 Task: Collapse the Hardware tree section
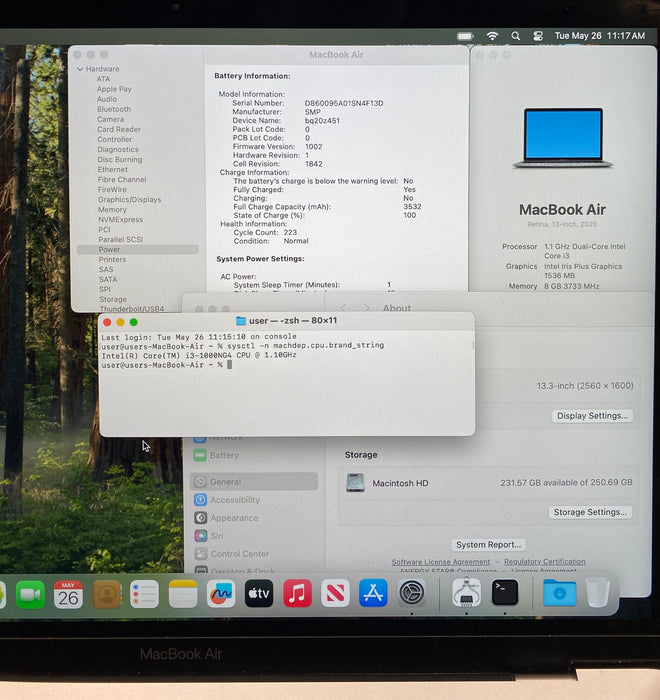[x=80, y=69]
